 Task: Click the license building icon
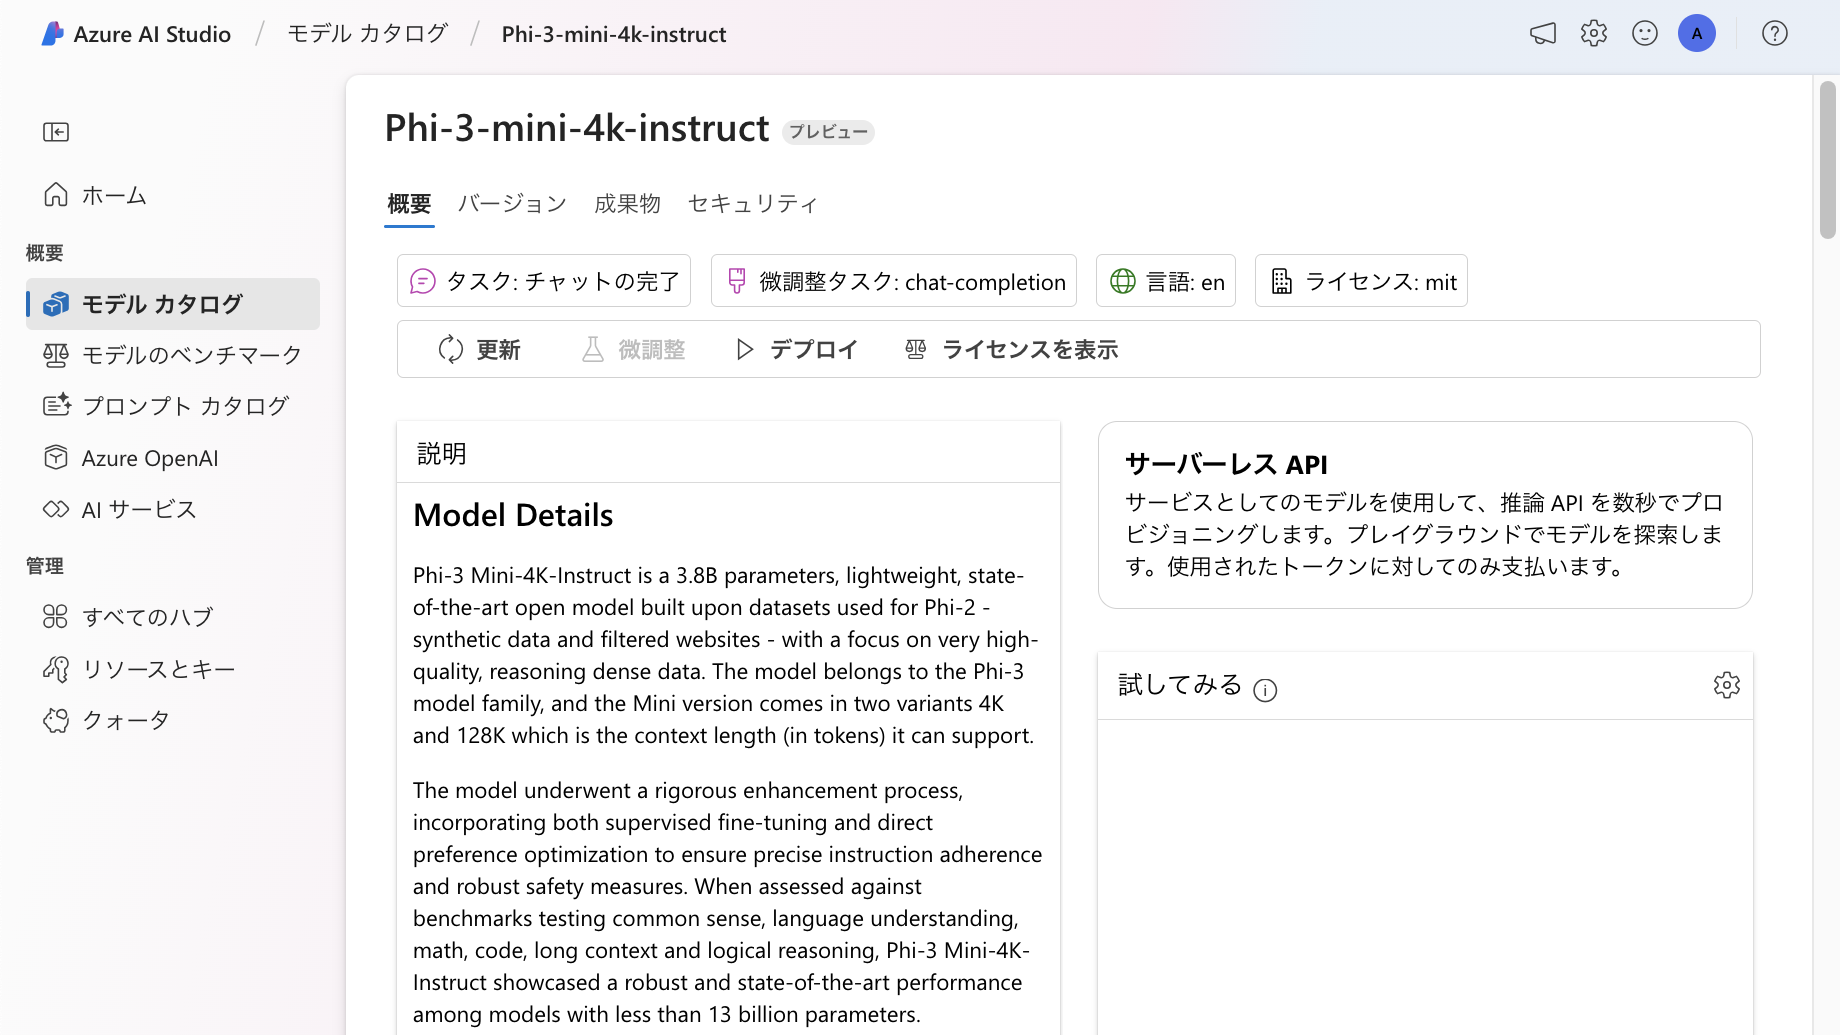coord(1281,282)
